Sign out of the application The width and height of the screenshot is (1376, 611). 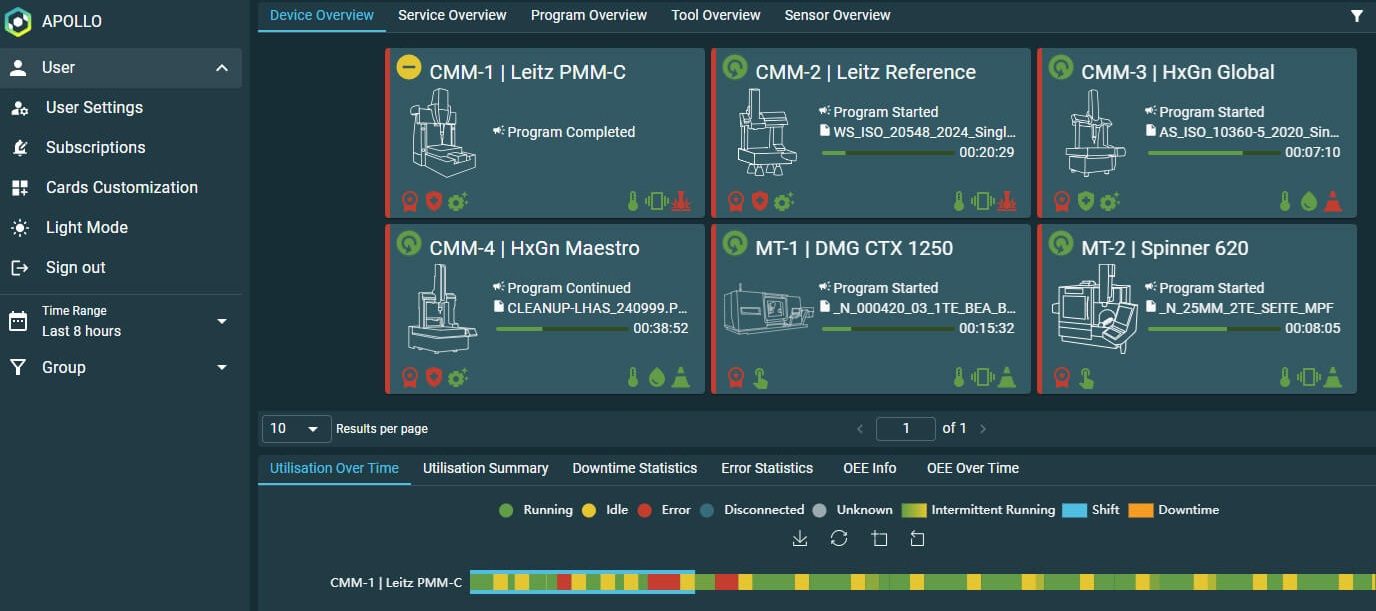pyautogui.click(x=75, y=267)
